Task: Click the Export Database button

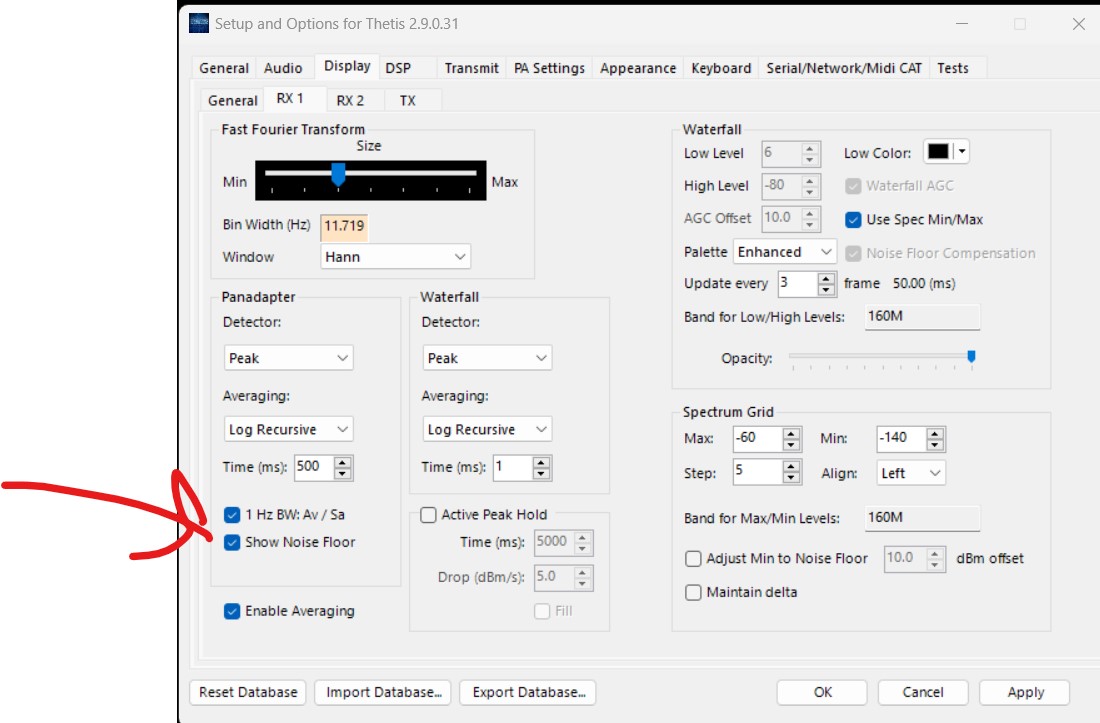Action: click(527, 692)
